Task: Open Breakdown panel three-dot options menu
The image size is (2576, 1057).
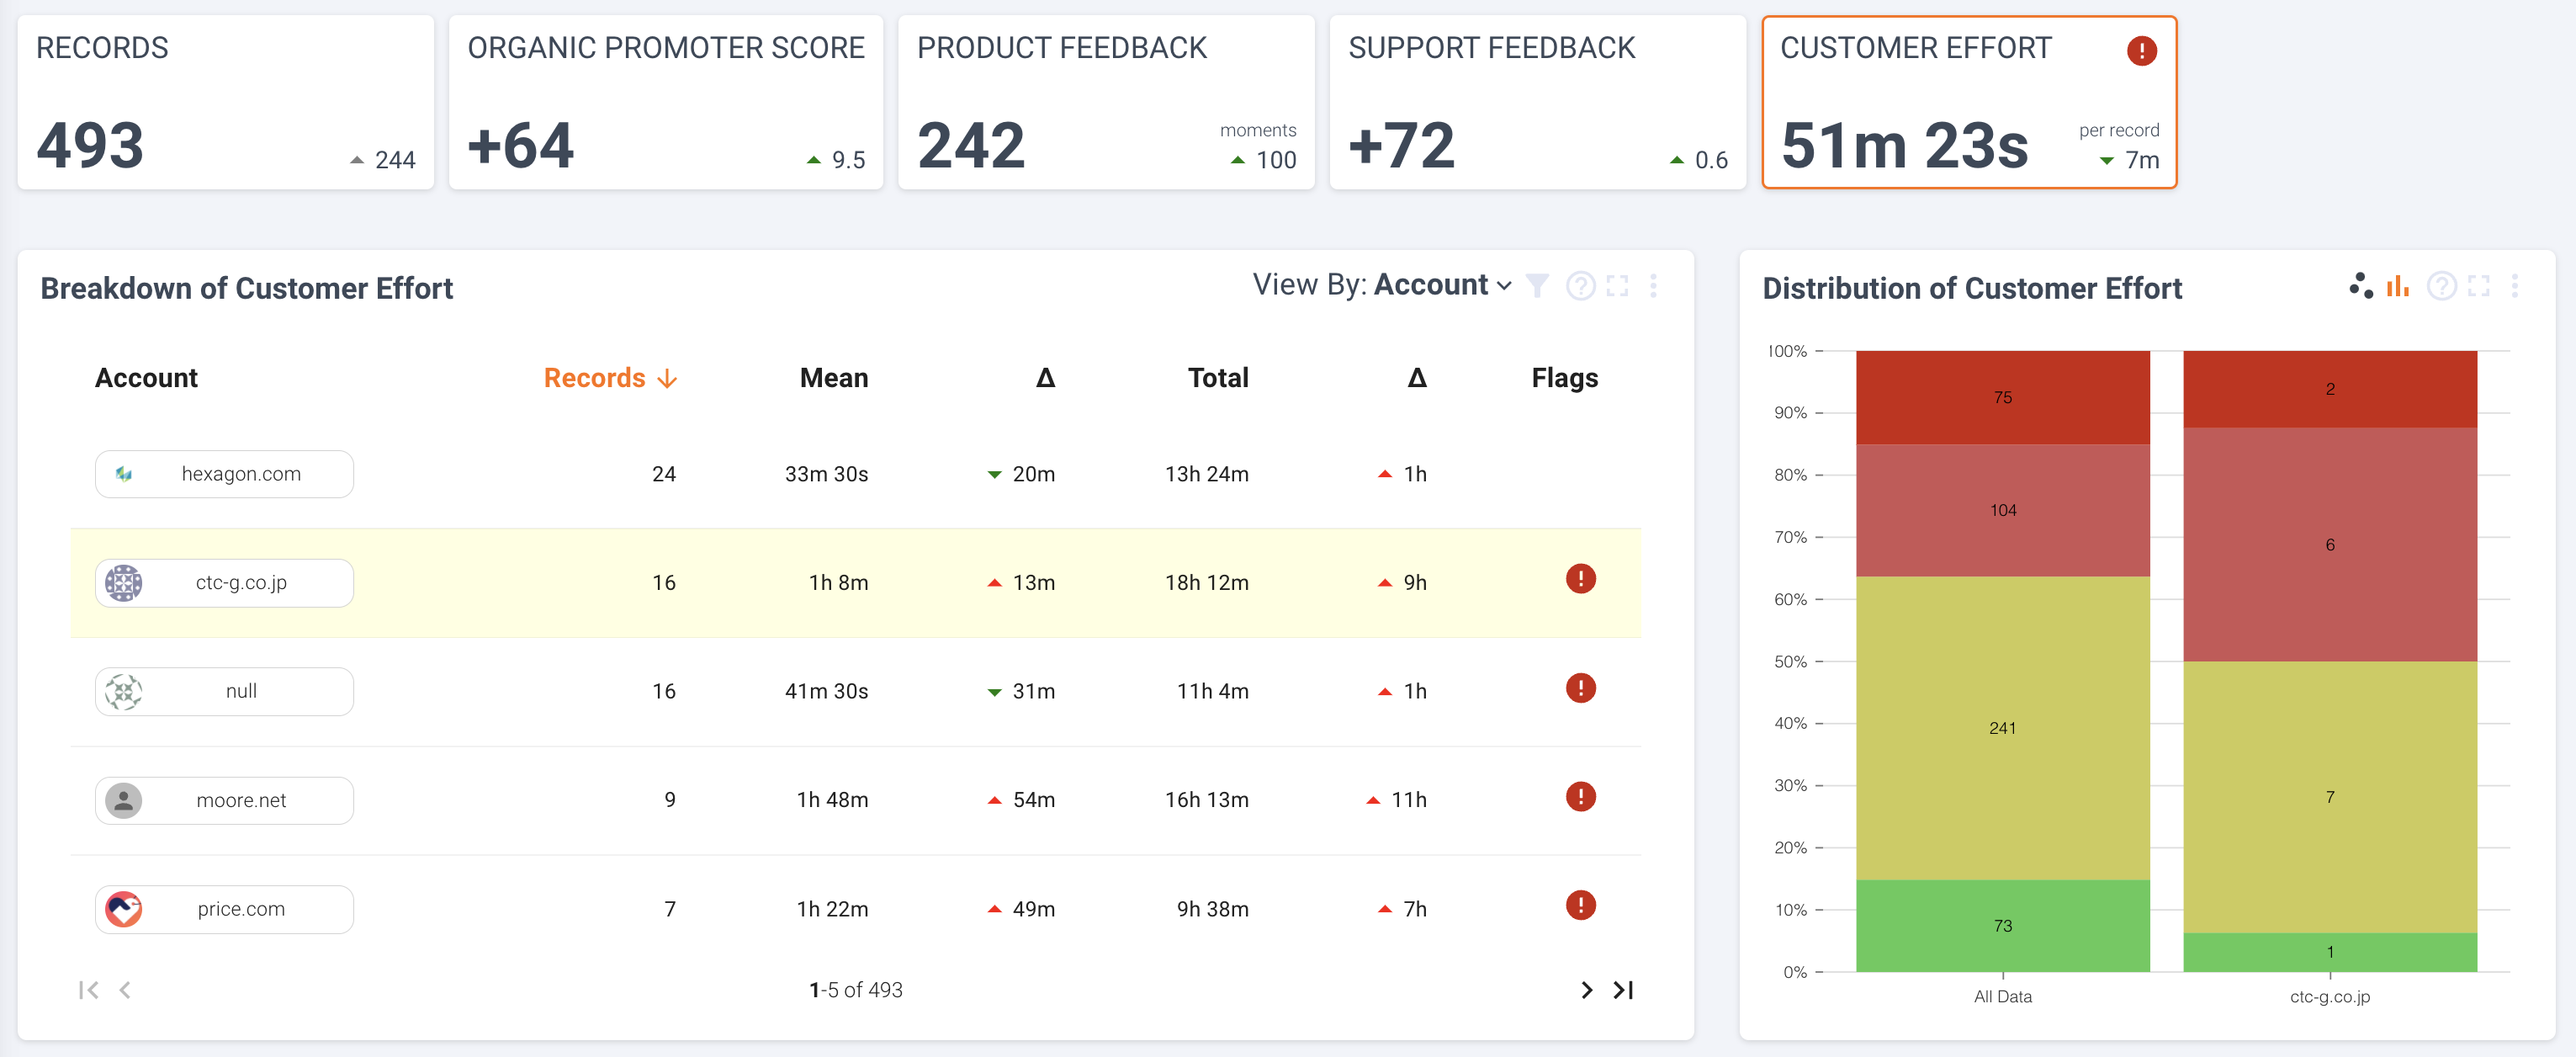Action: coord(1653,287)
